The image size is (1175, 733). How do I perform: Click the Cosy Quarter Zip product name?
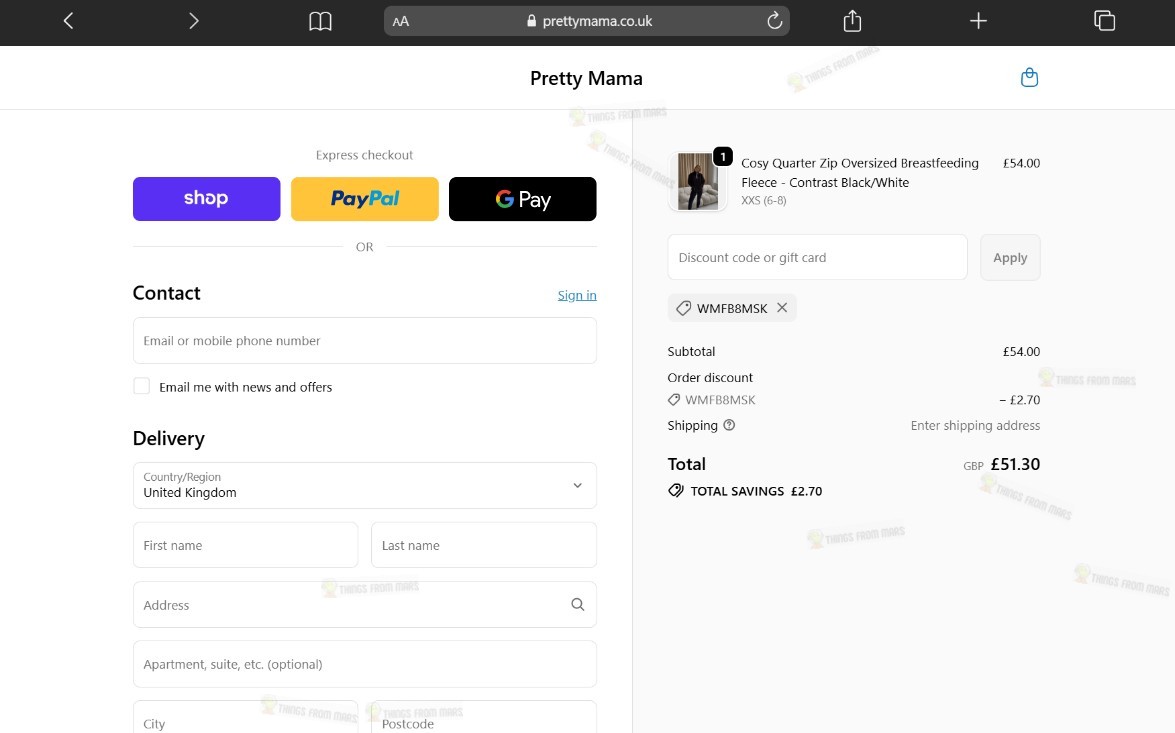click(860, 172)
